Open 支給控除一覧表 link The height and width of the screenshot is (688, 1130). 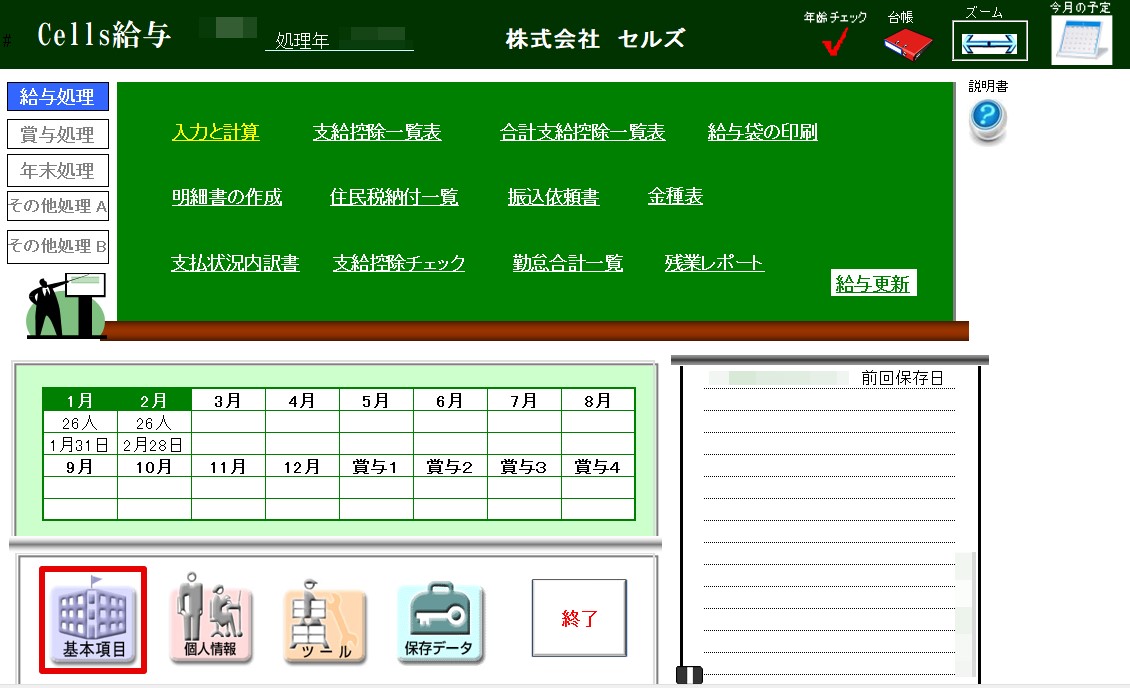coord(377,133)
